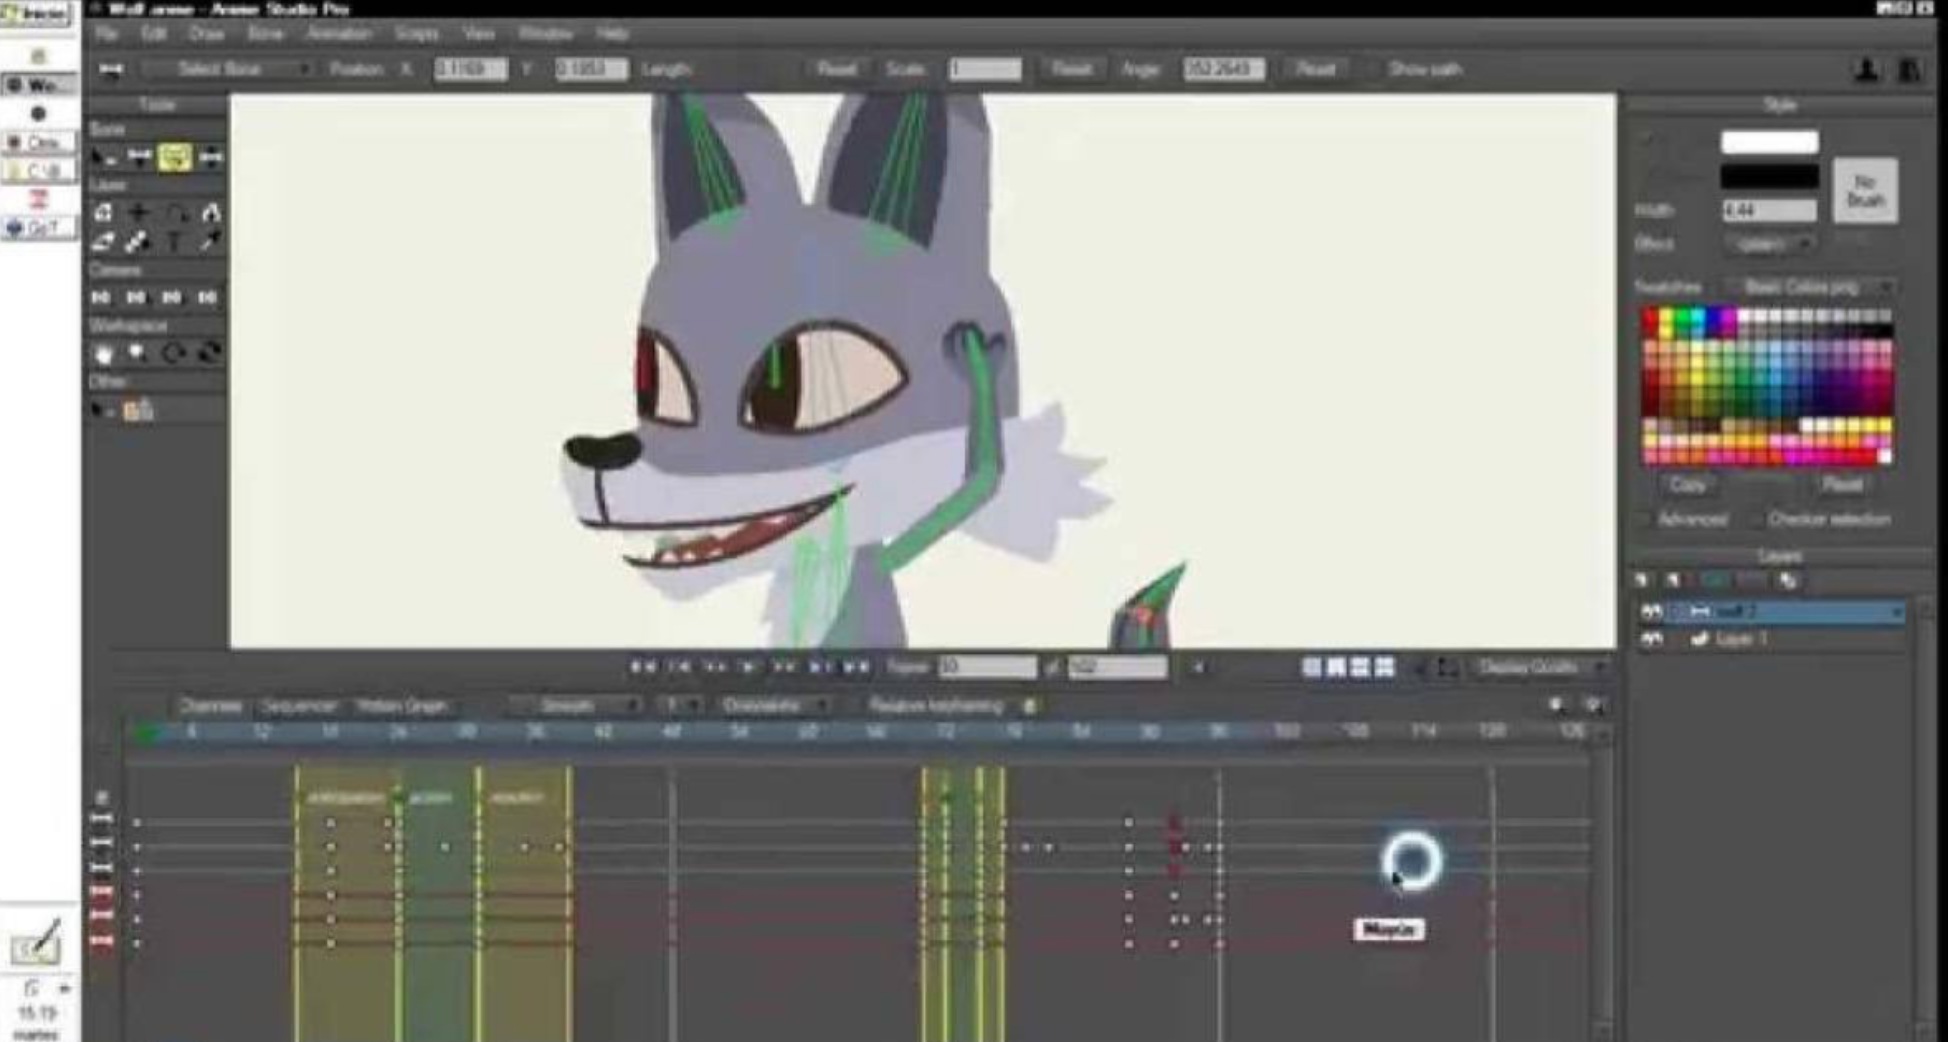
Task: Click the highlighted yellow Manipulate Bones tool
Action: (175, 157)
